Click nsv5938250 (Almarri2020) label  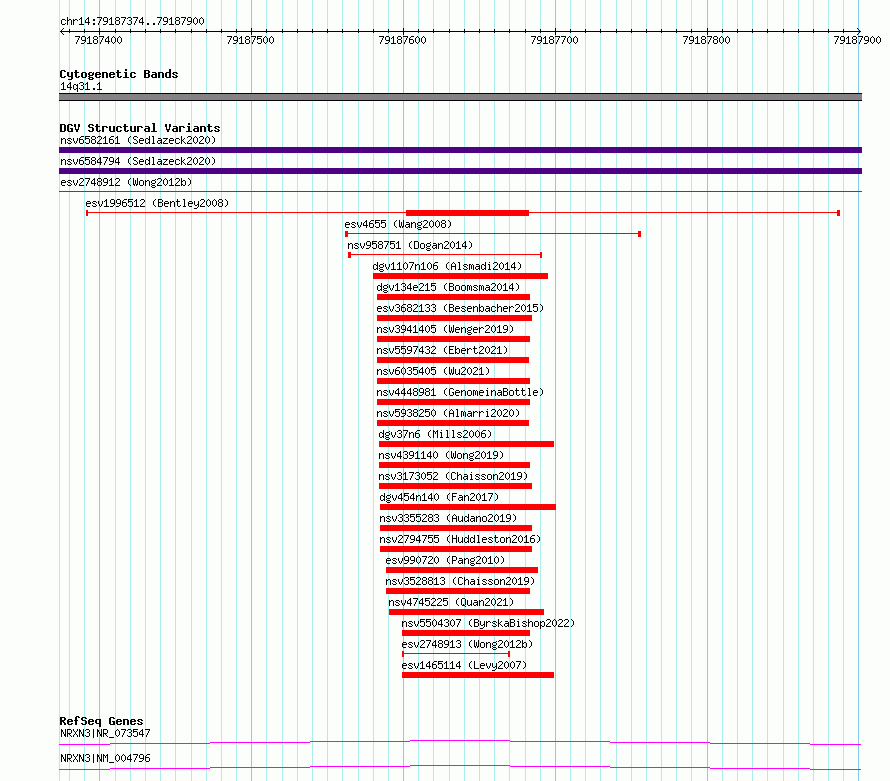[x=448, y=413]
